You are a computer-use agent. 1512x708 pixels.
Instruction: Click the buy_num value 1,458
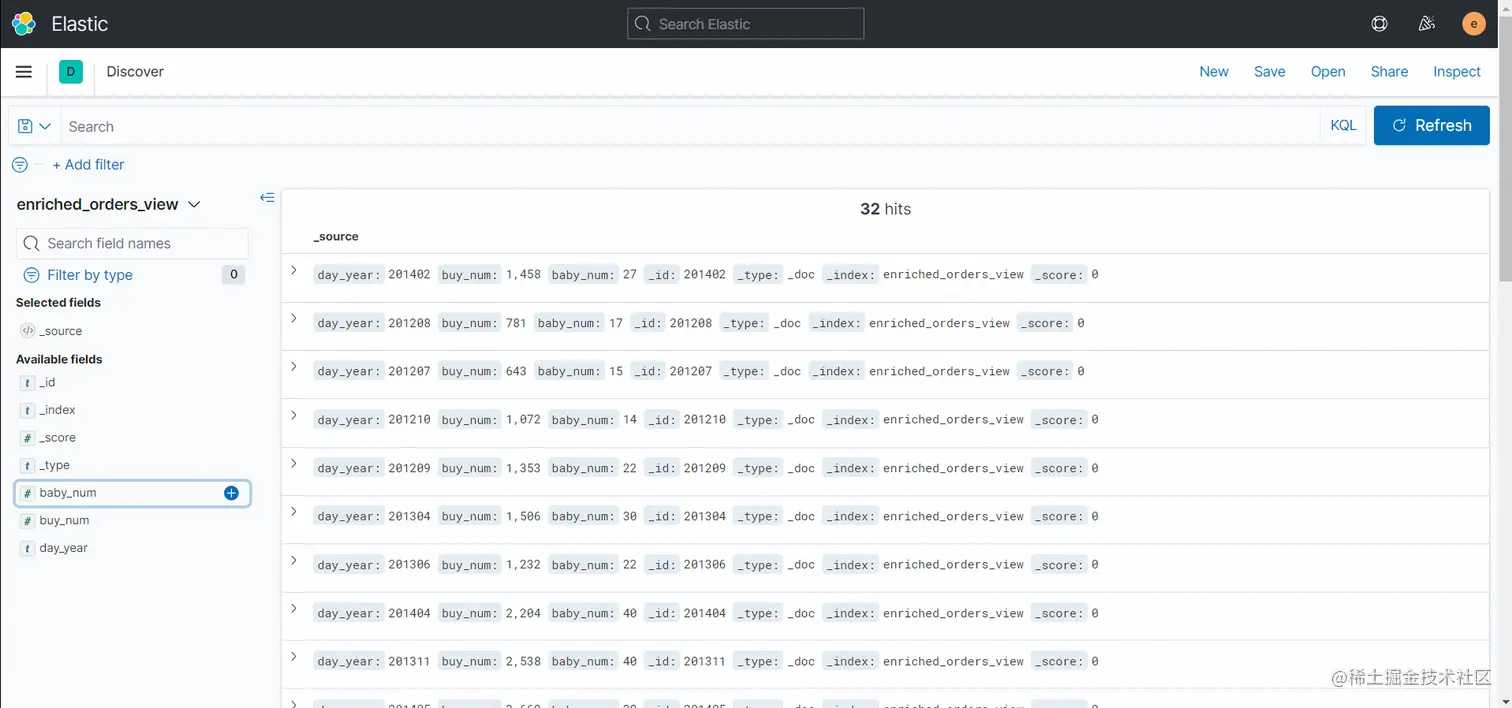[x=523, y=274]
